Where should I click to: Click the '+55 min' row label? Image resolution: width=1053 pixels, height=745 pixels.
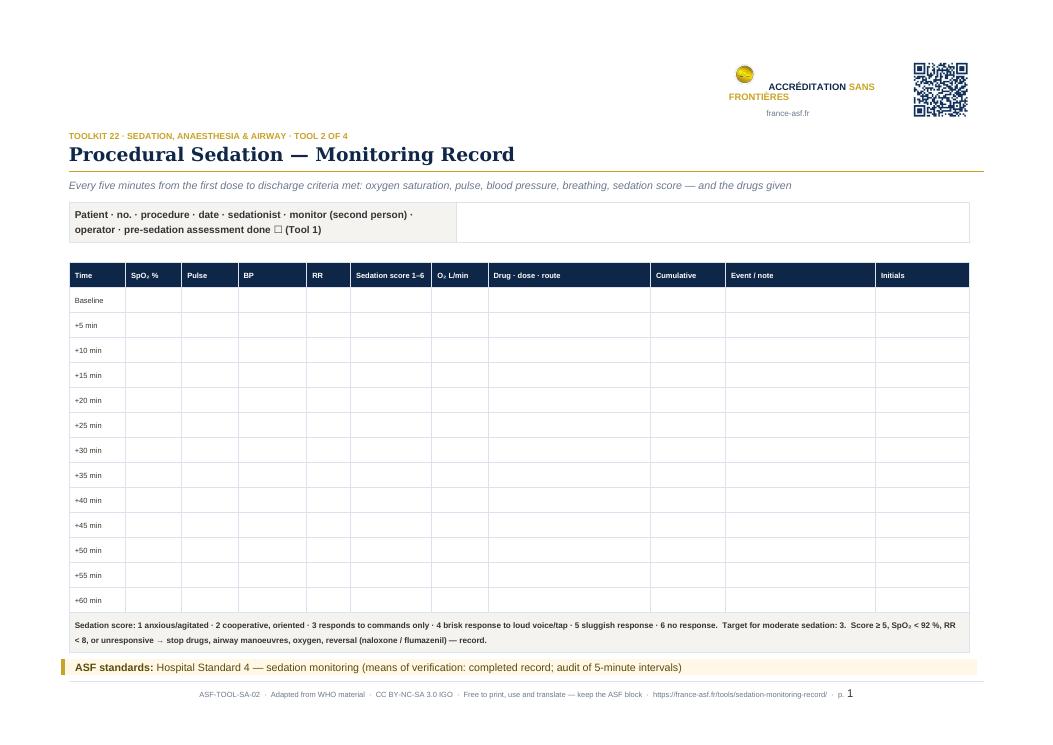(x=88, y=575)
